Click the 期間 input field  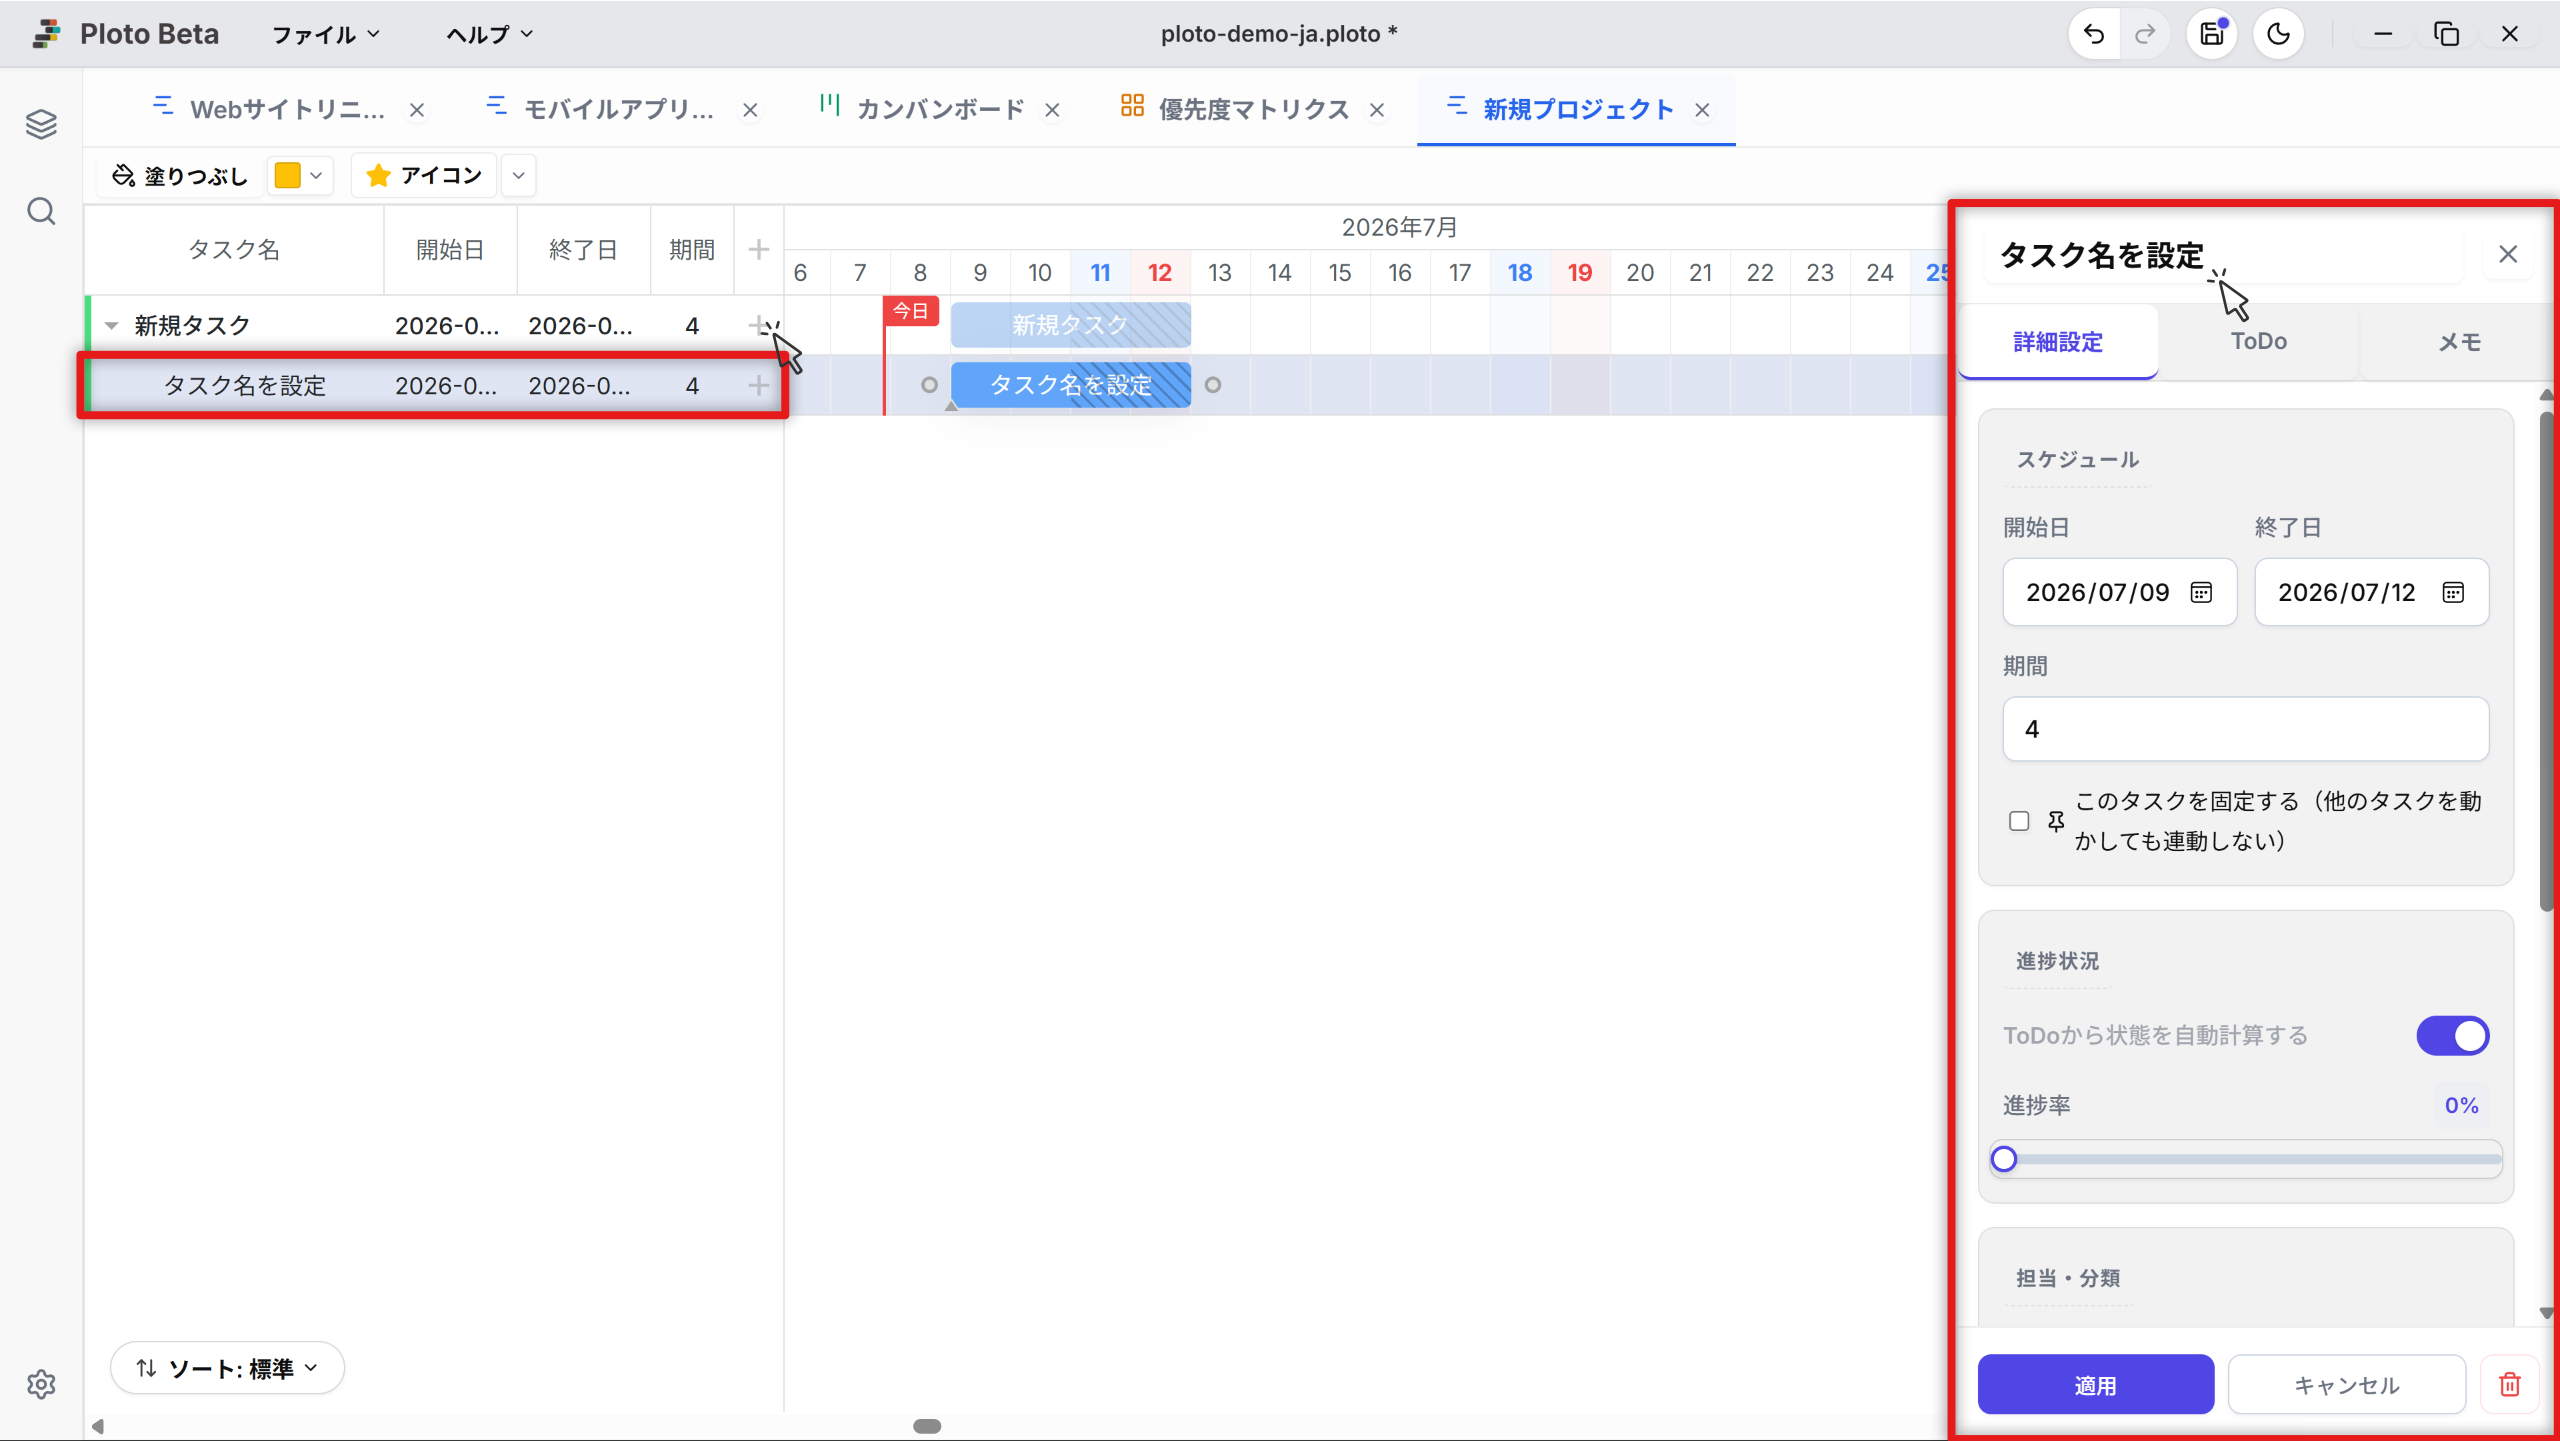click(x=2245, y=729)
